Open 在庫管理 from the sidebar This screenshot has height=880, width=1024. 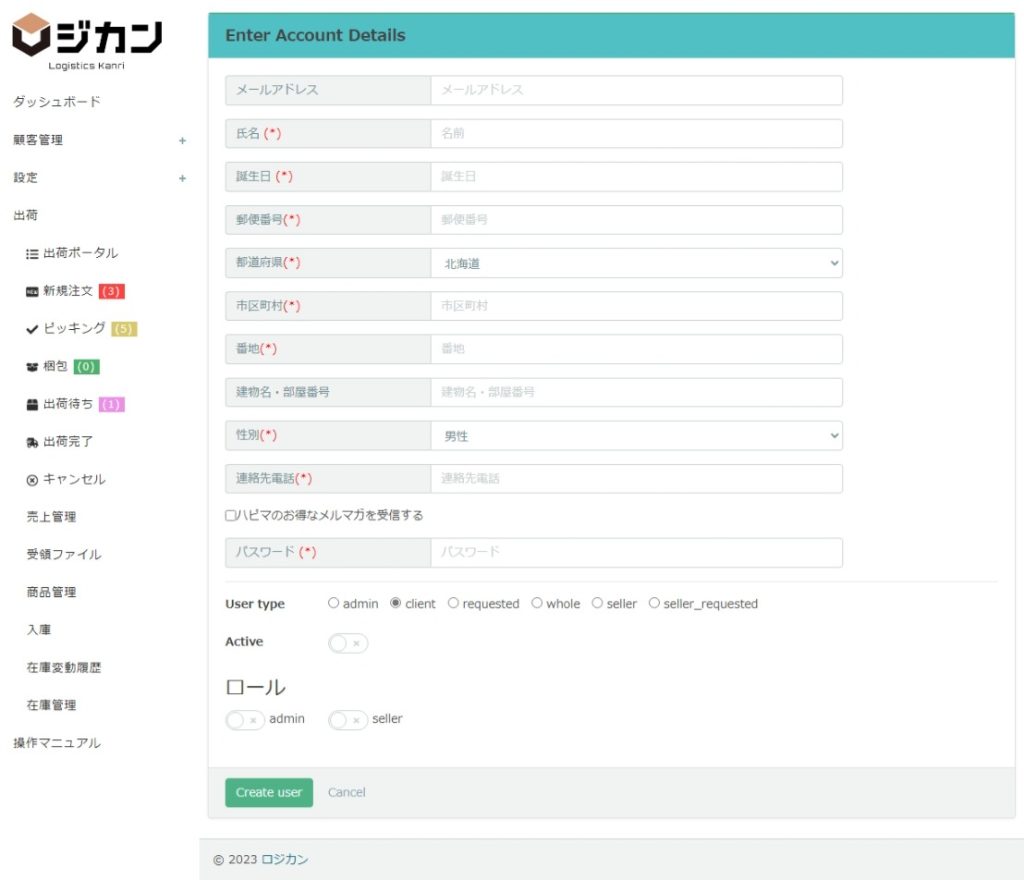[51, 705]
